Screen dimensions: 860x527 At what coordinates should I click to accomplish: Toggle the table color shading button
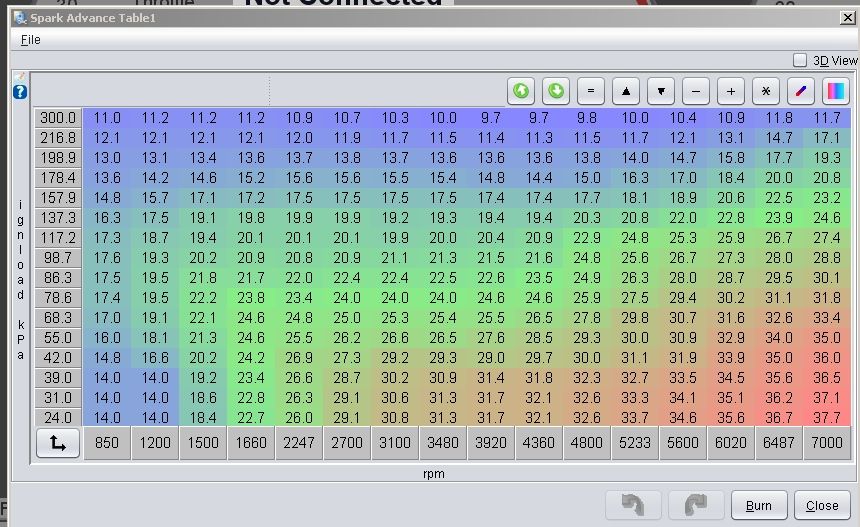pyautogui.click(x=836, y=91)
